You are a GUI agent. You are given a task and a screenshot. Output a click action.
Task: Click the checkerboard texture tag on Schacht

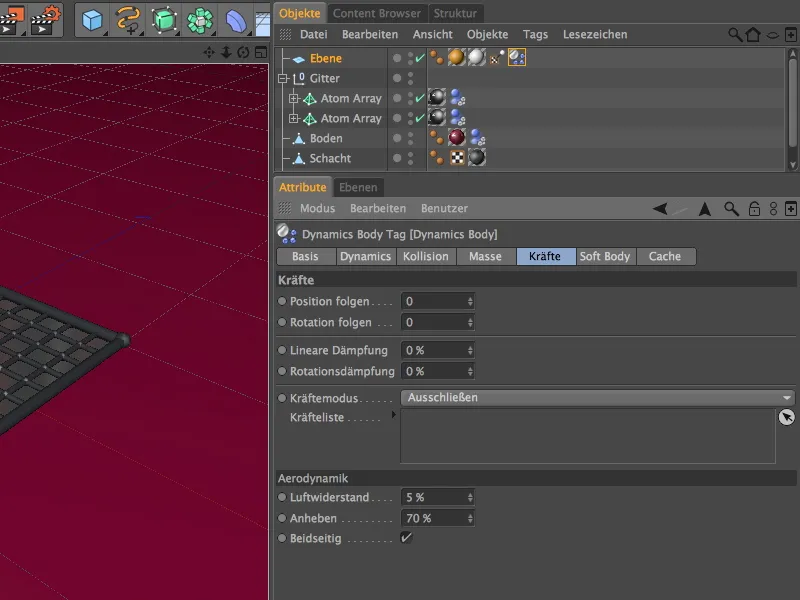pos(457,158)
